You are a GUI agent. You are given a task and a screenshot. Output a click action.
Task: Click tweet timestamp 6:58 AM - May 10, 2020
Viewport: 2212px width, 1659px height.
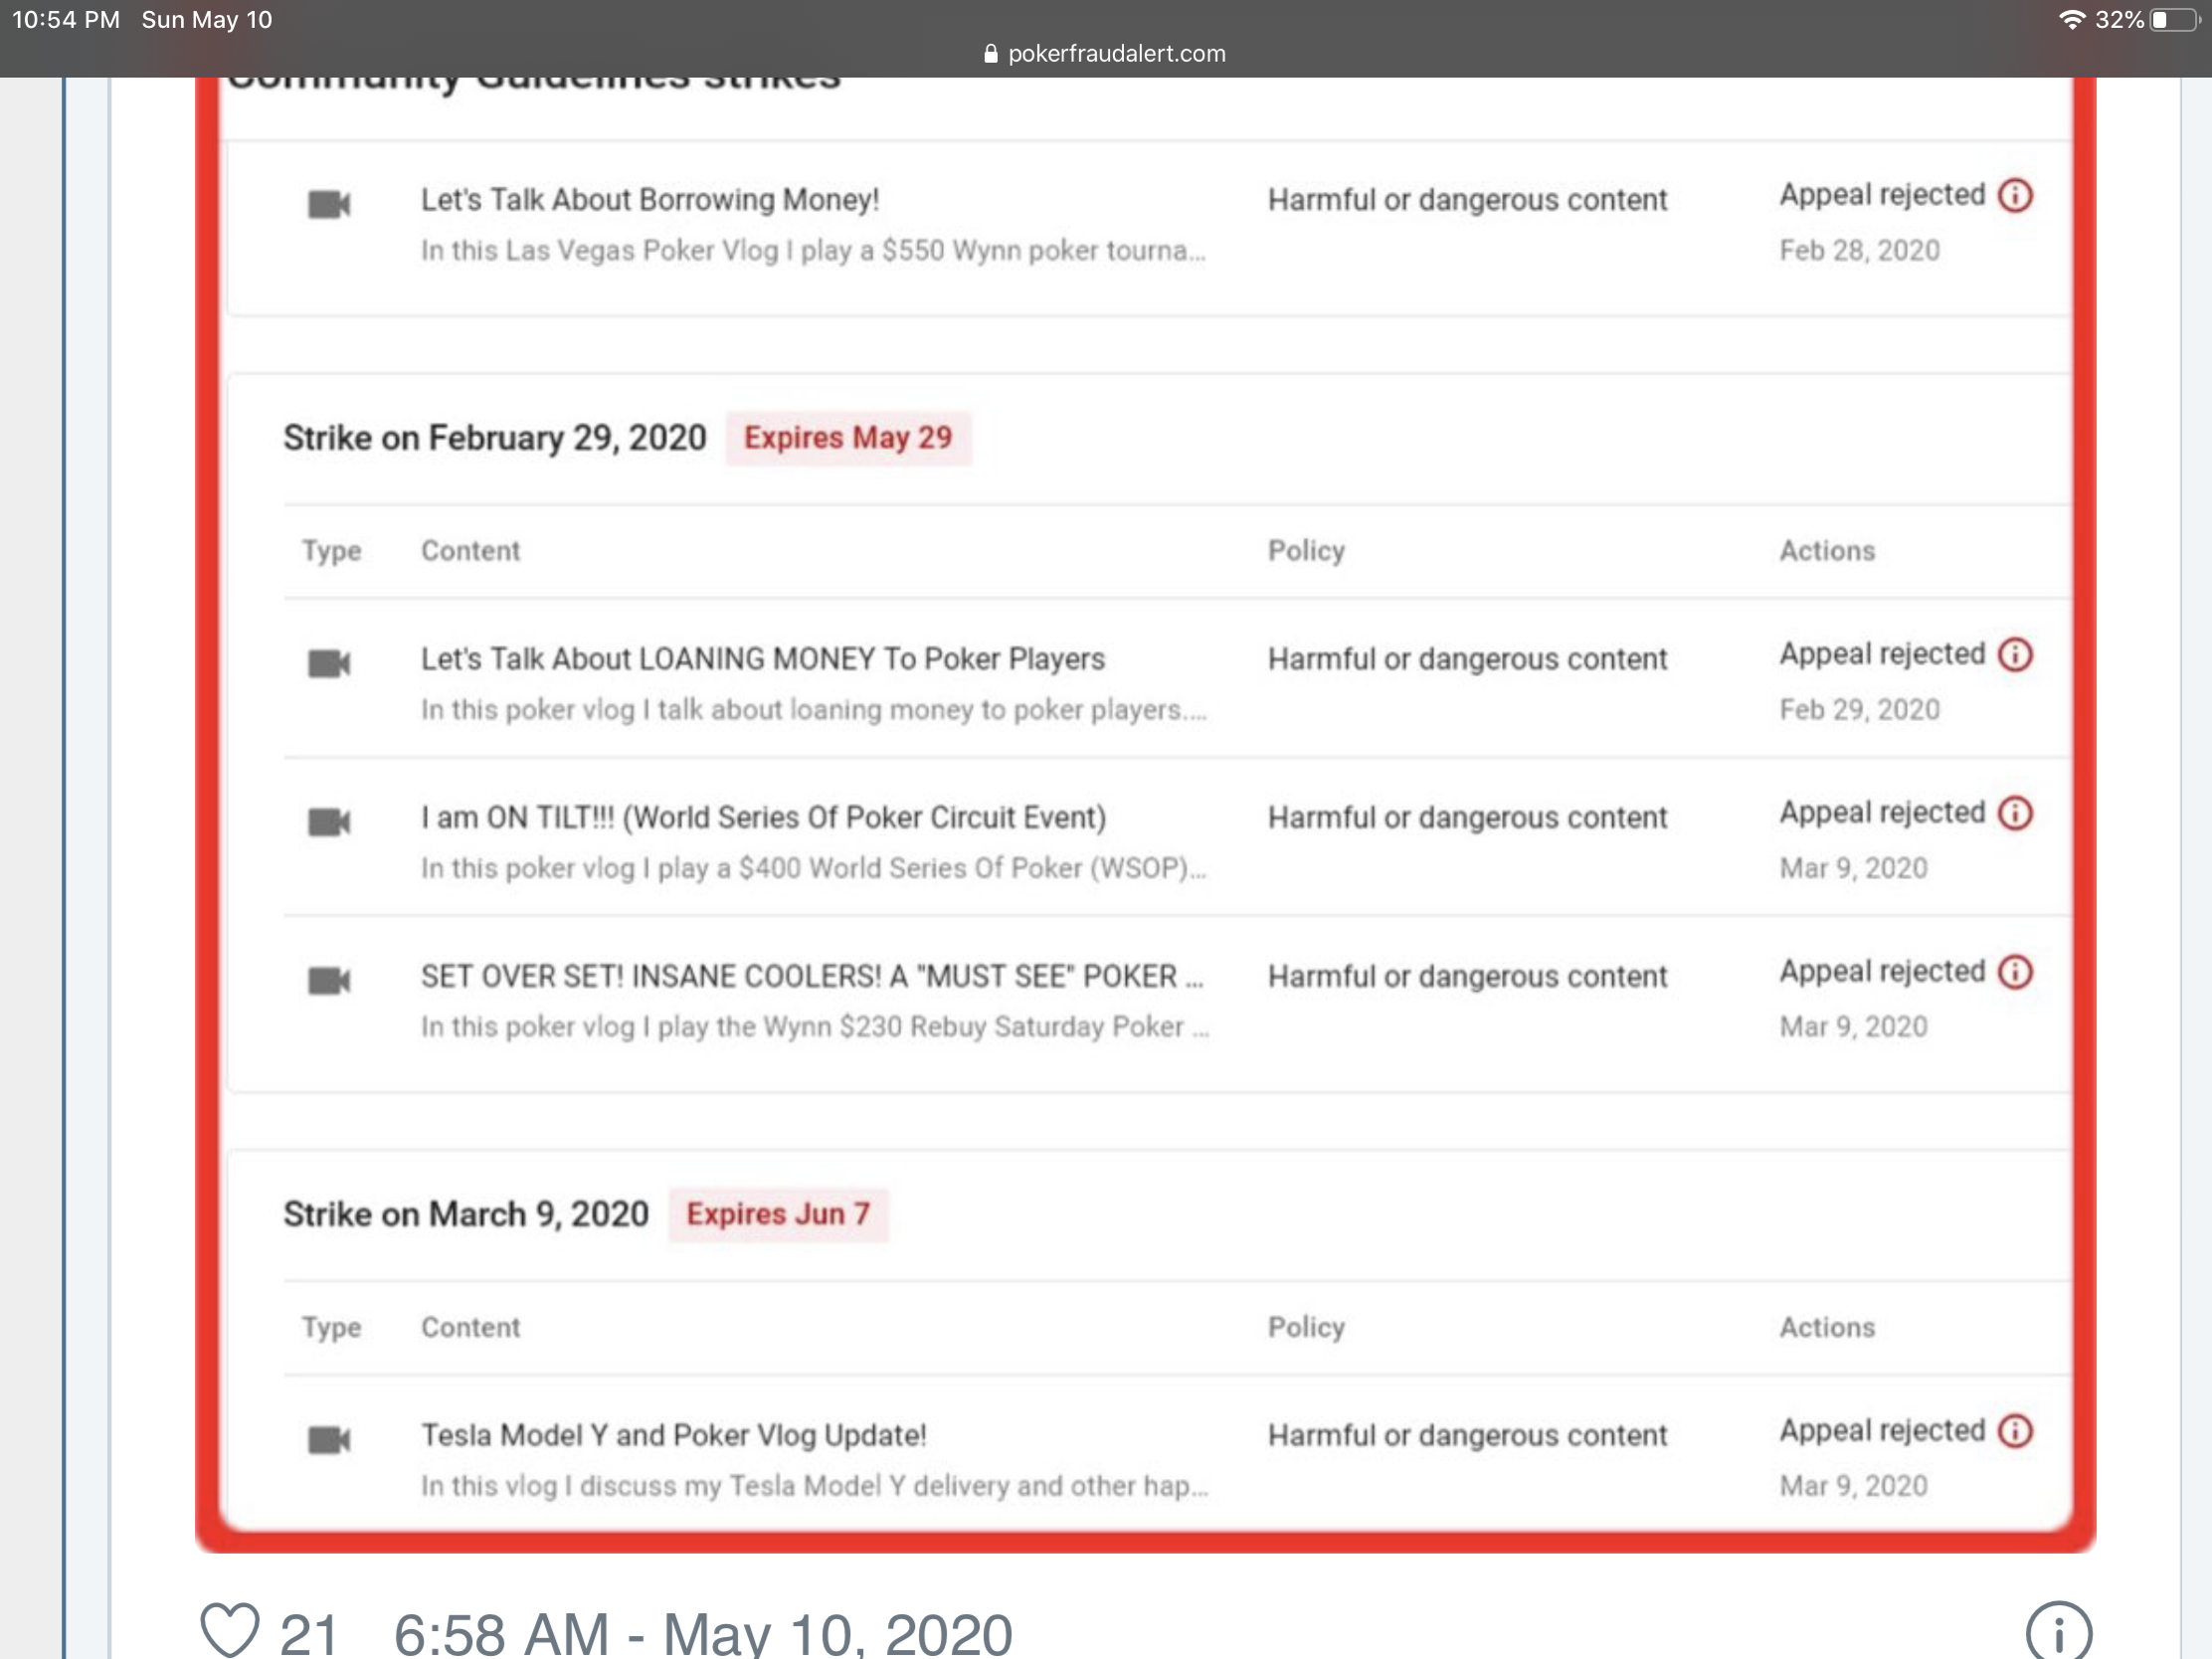(703, 1633)
